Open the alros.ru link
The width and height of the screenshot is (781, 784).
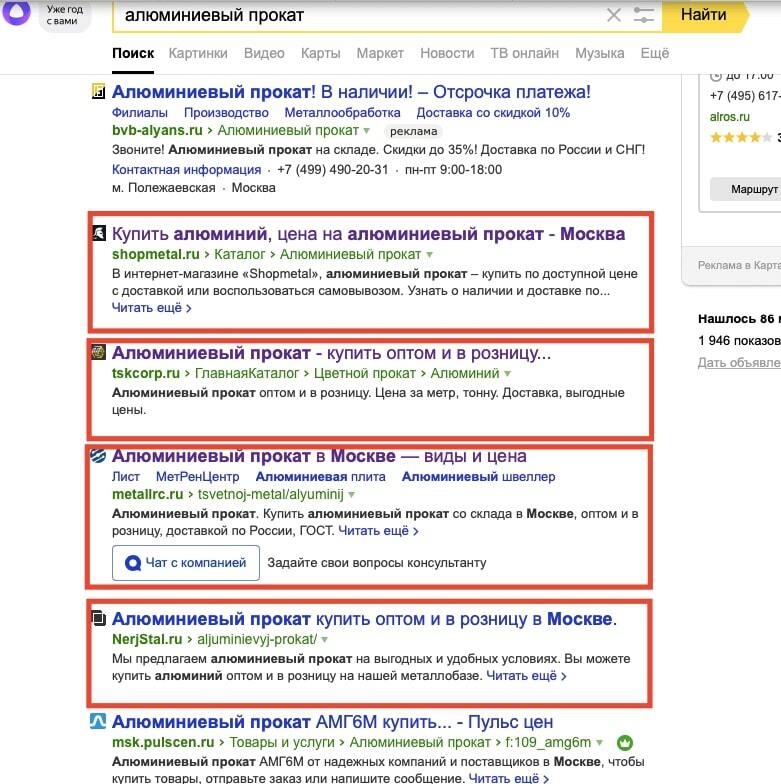(730, 116)
